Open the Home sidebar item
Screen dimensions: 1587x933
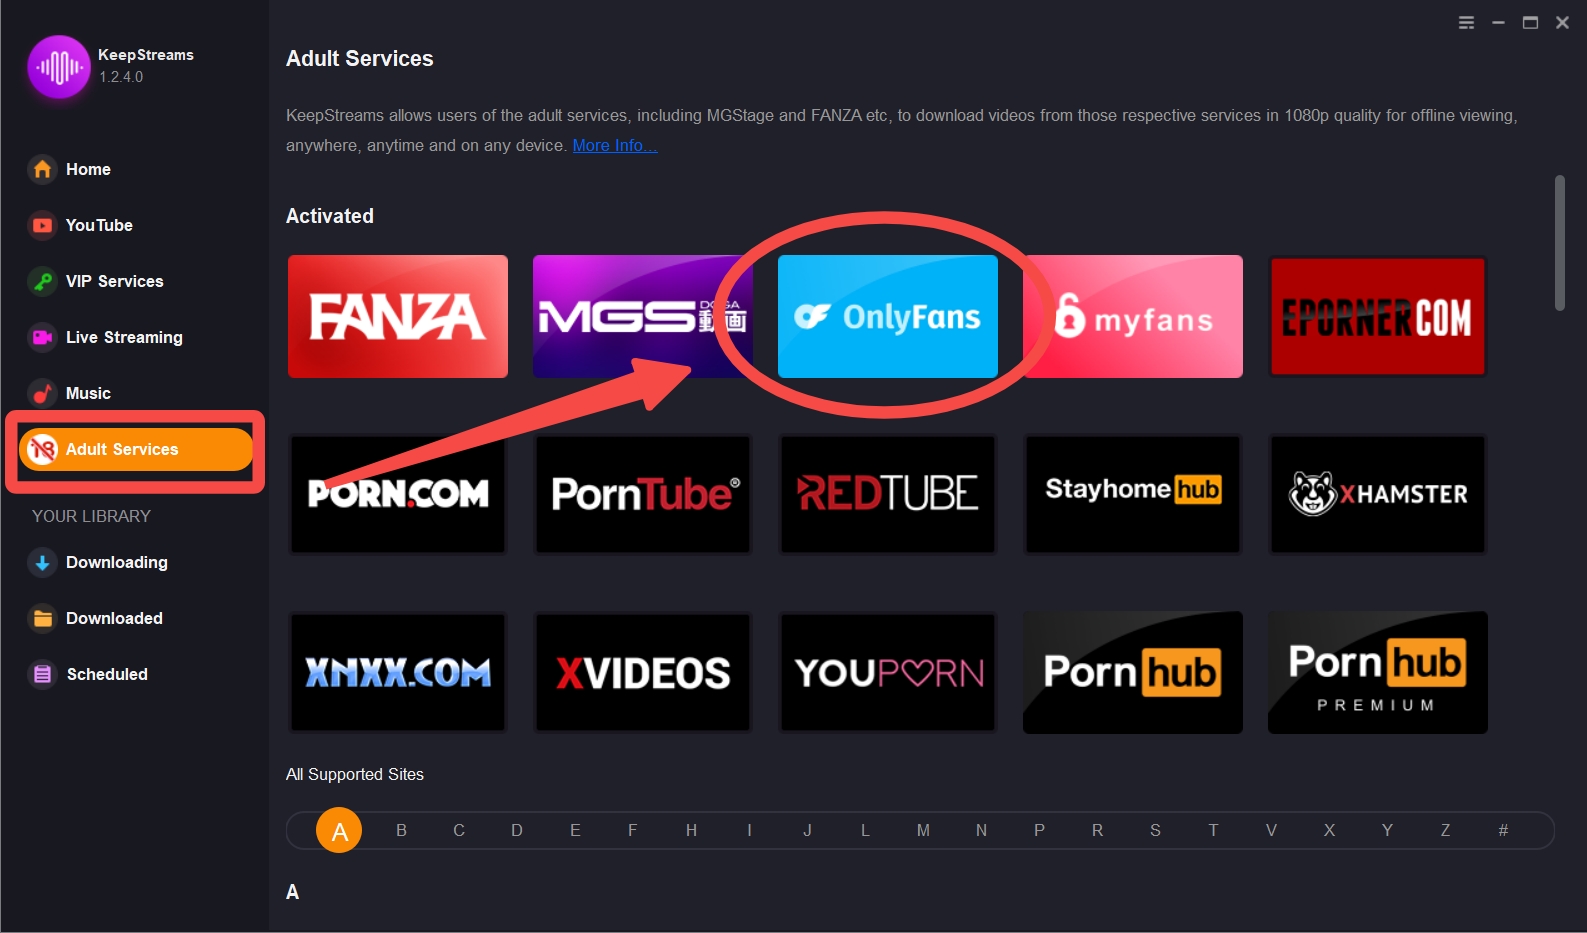[70, 169]
